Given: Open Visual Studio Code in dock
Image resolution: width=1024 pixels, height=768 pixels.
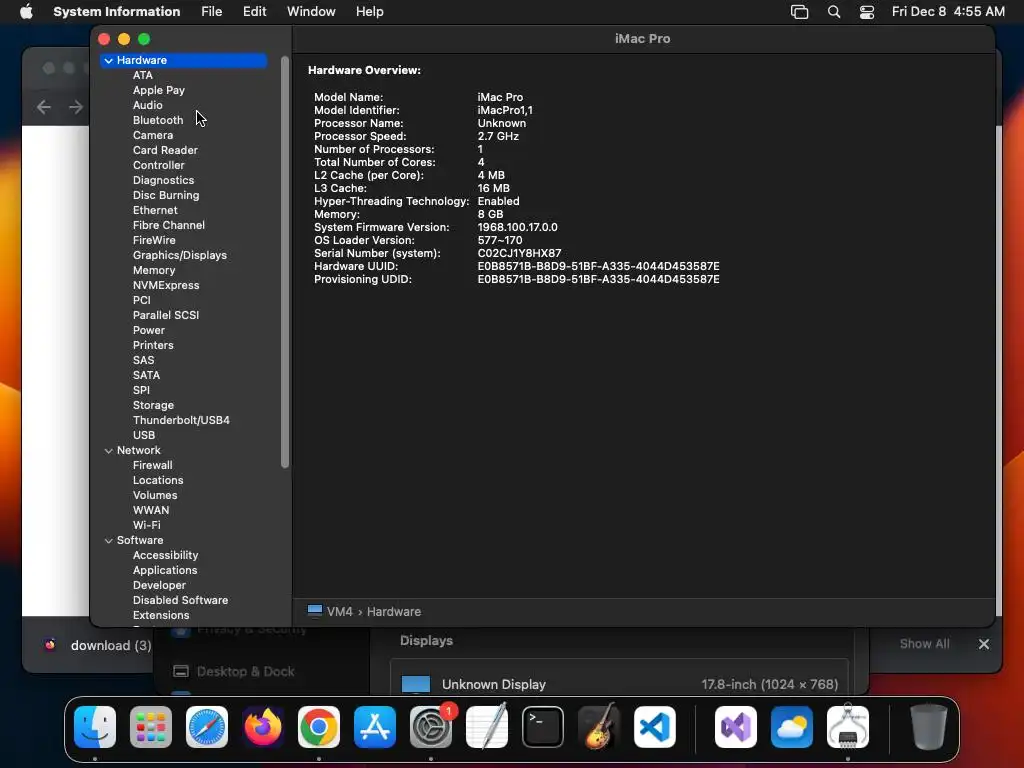Looking at the screenshot, I should point(654,726).
